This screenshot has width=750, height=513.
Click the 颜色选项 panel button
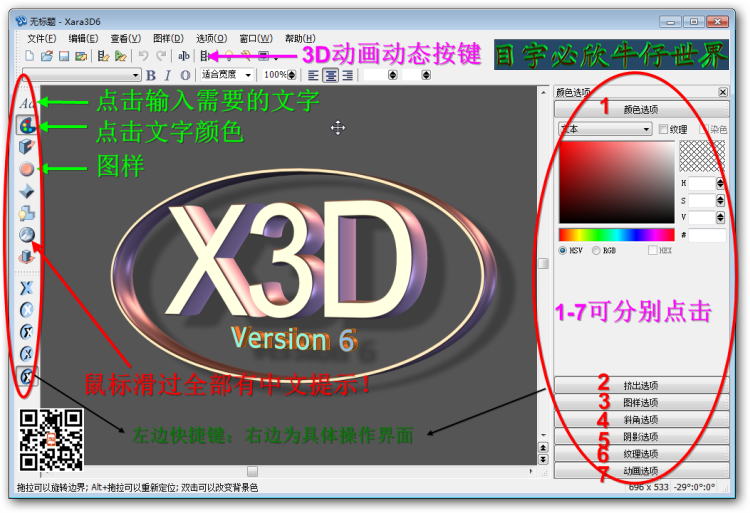641,109
